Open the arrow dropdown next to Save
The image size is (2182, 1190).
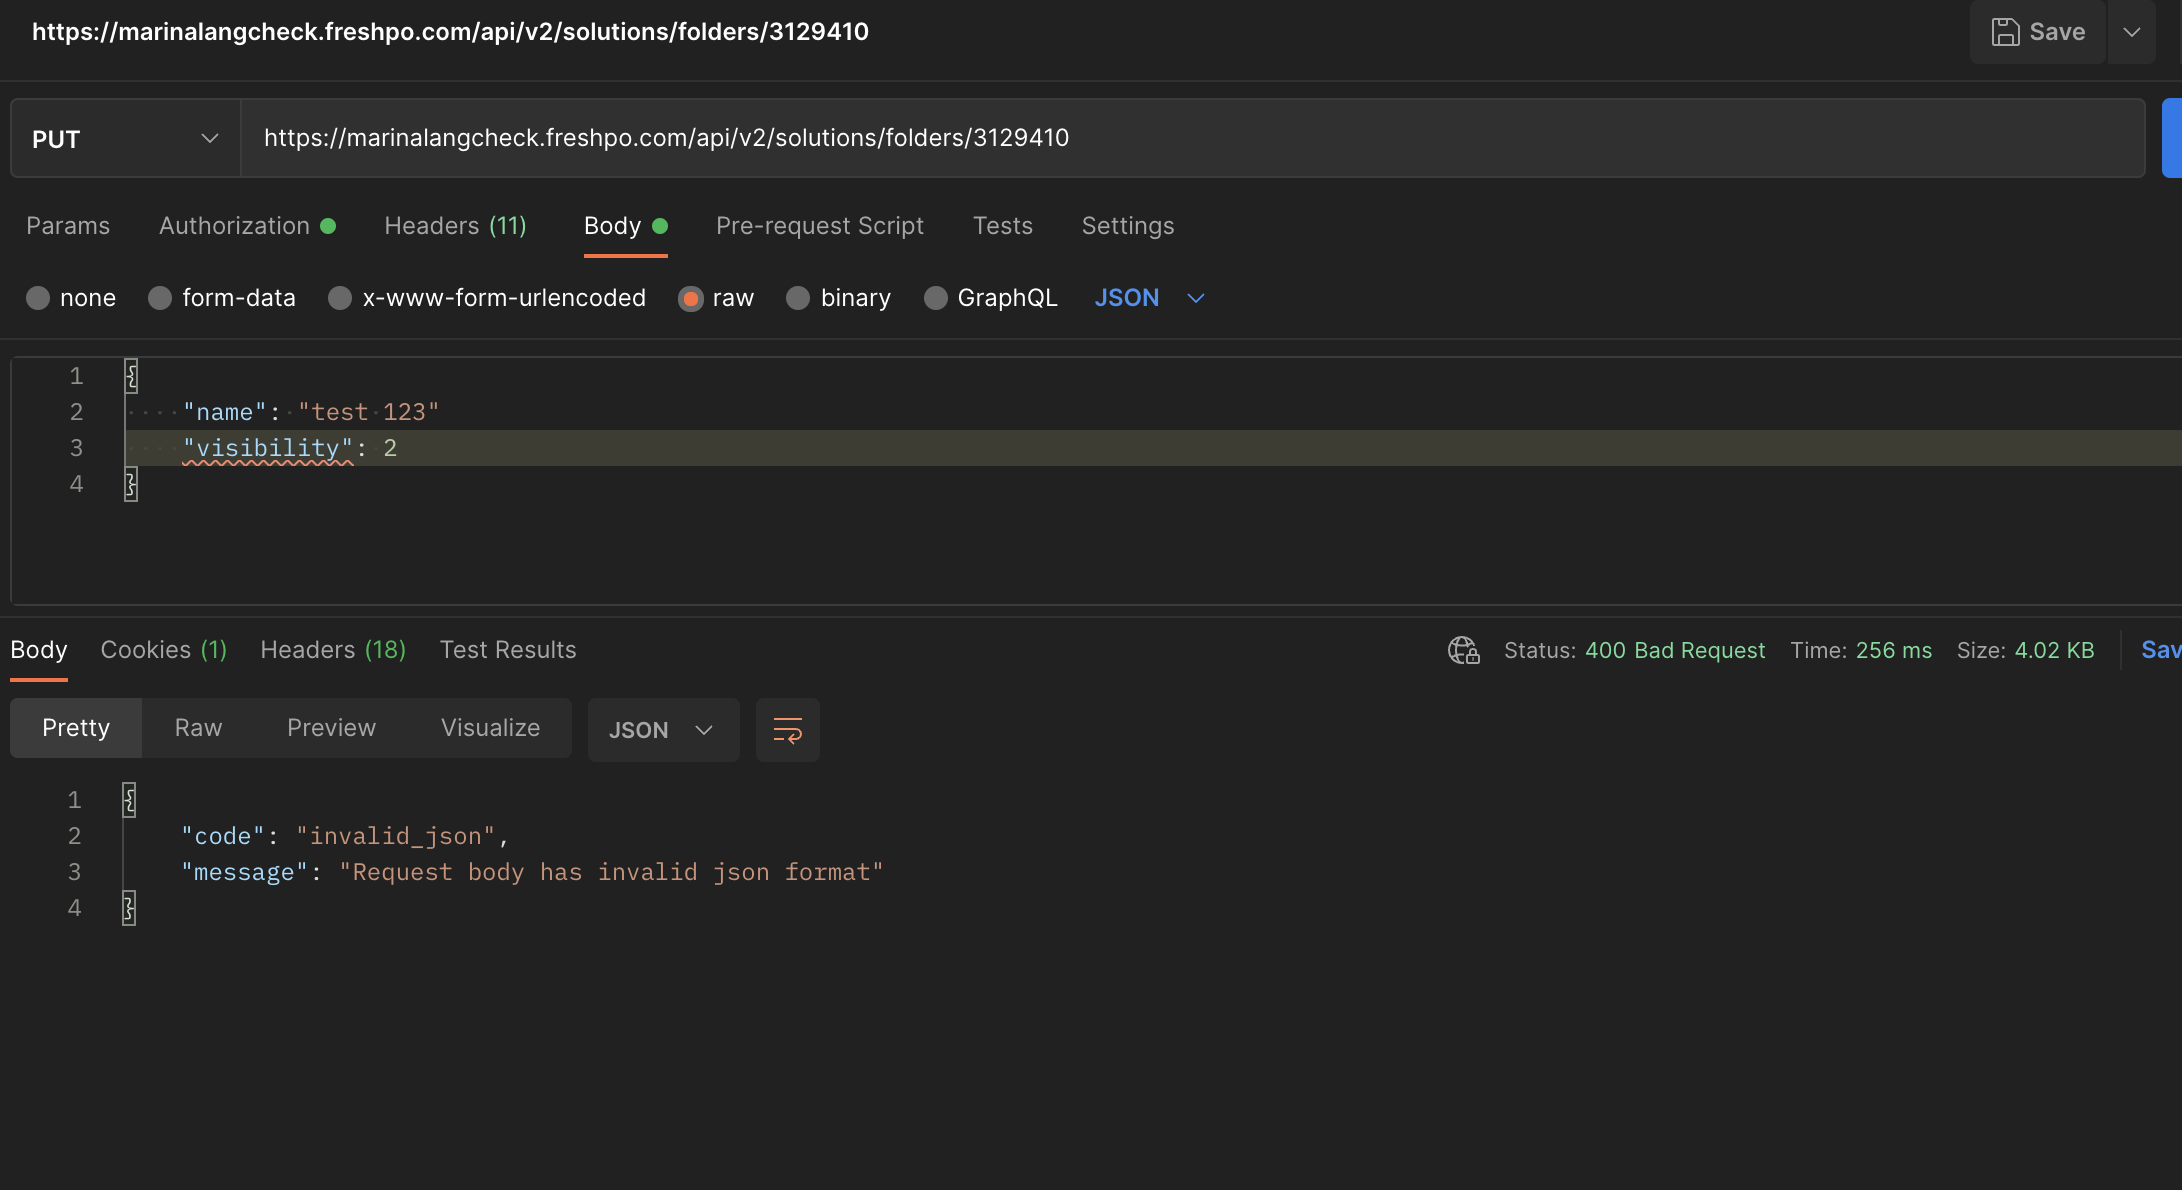pyautogui.click(x=2131, y=32)
